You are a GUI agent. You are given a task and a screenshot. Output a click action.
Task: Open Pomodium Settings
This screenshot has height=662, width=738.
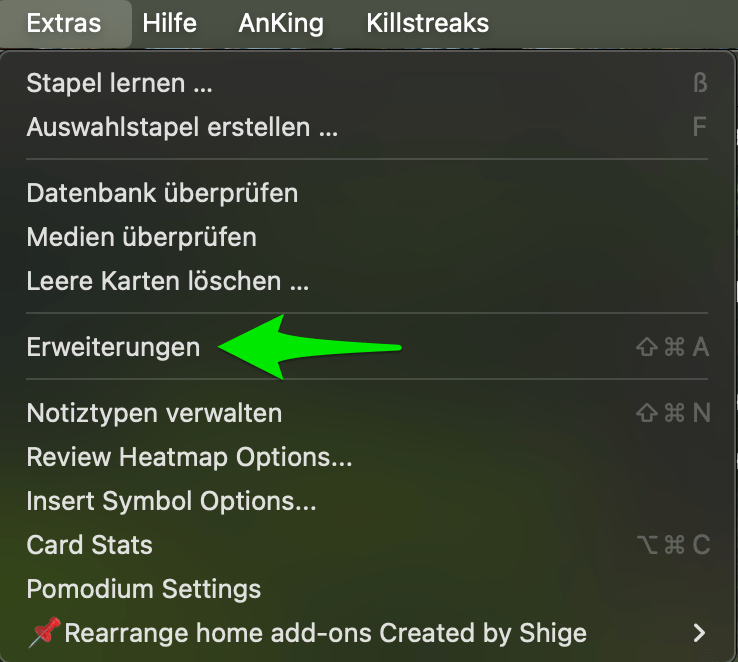143,589
